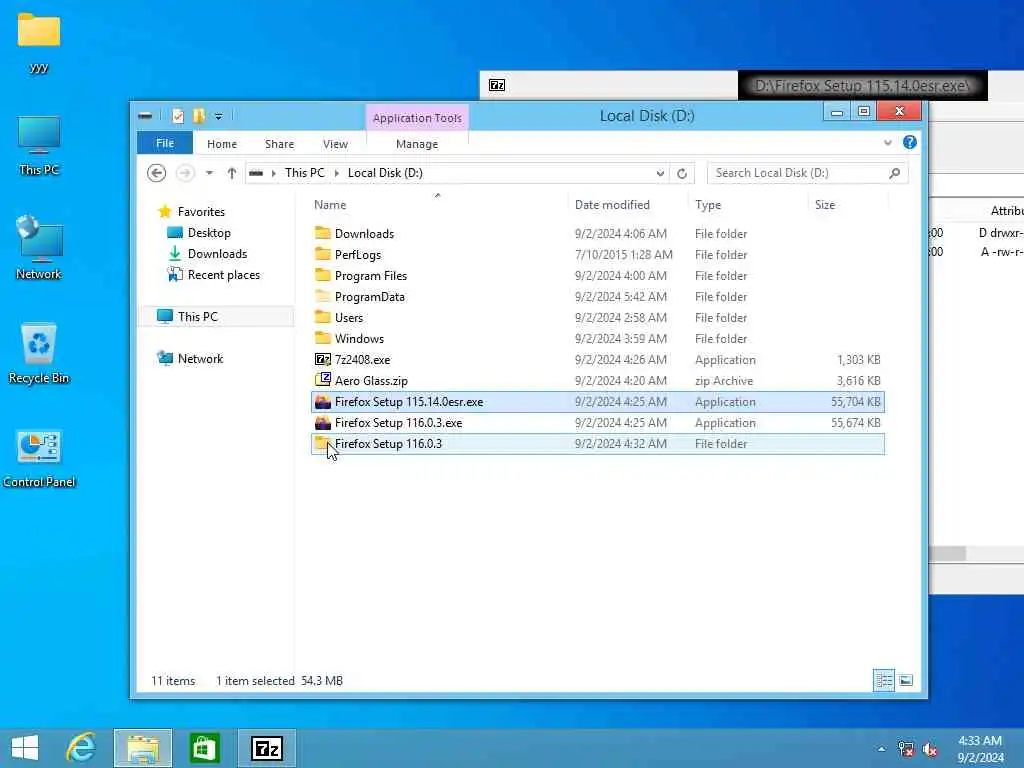1024x768 pixels.
Task: Go up one folder level
Action: (x=232, y=173)
